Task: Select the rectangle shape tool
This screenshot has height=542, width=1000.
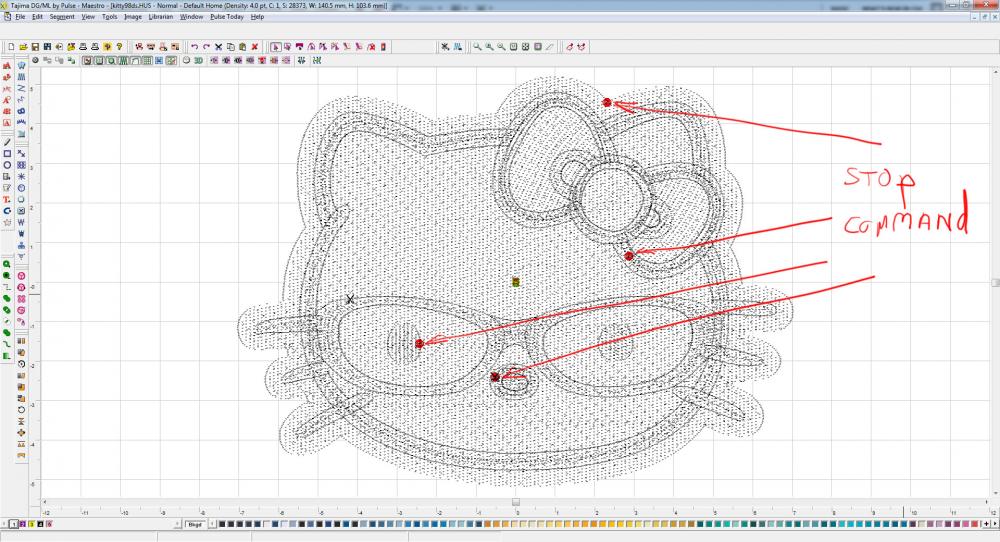Action: point(7,154)
